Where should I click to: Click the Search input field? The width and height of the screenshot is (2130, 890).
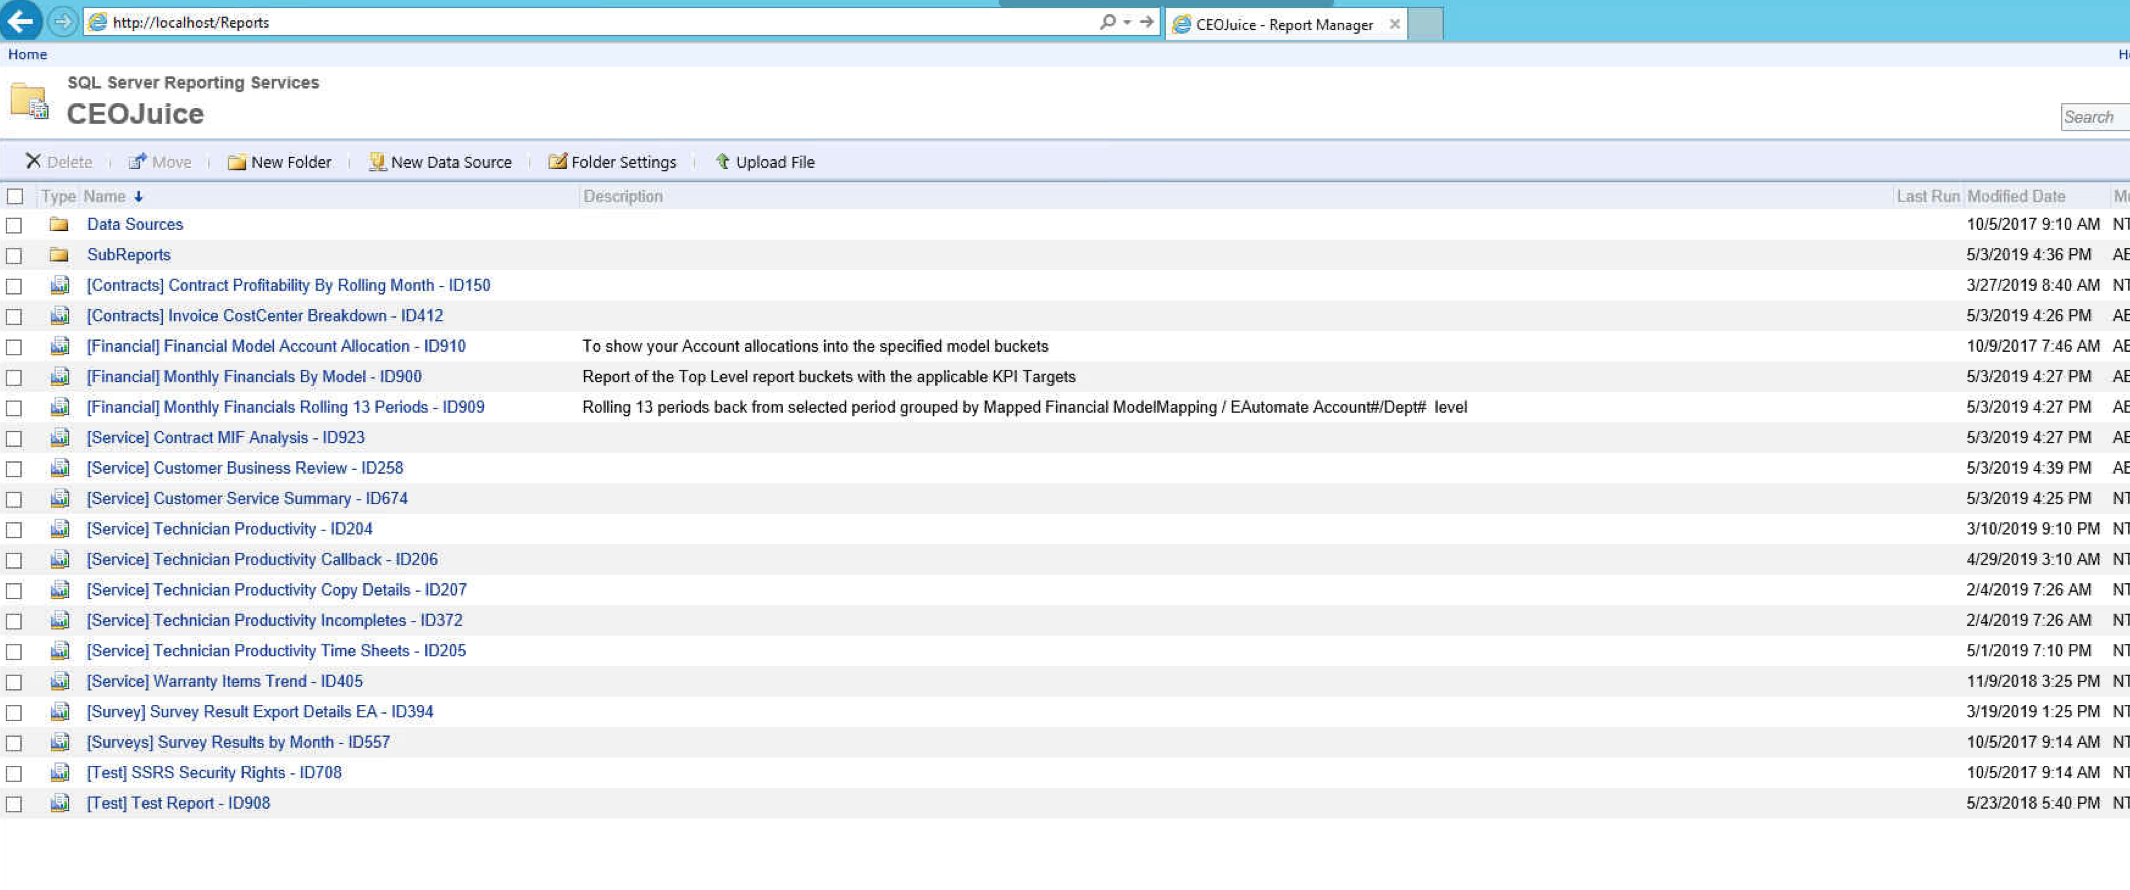(x=2095, y=117)
